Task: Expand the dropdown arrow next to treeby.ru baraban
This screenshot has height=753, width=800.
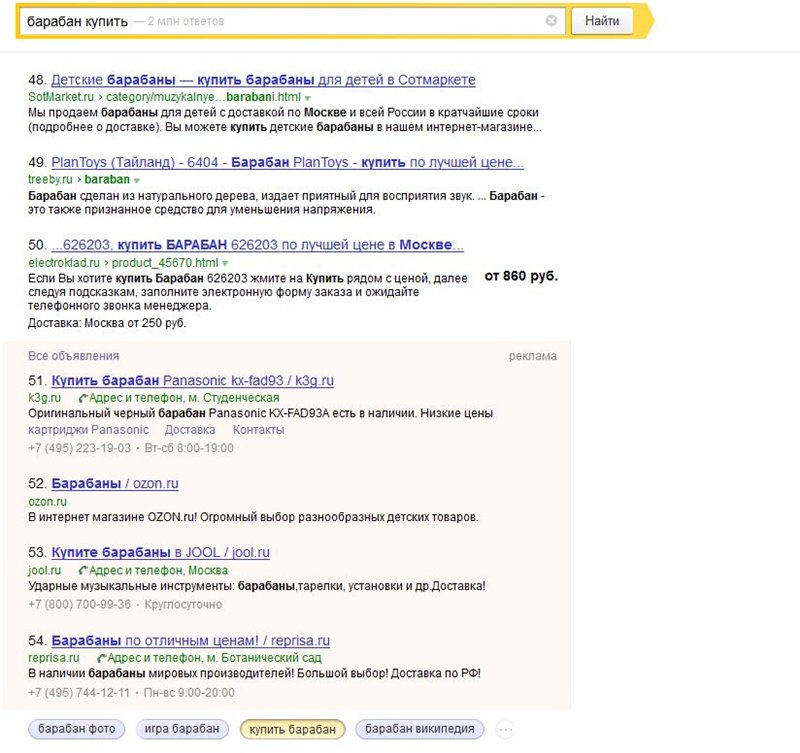Action: pyautogui.click(x=137, y=180)
